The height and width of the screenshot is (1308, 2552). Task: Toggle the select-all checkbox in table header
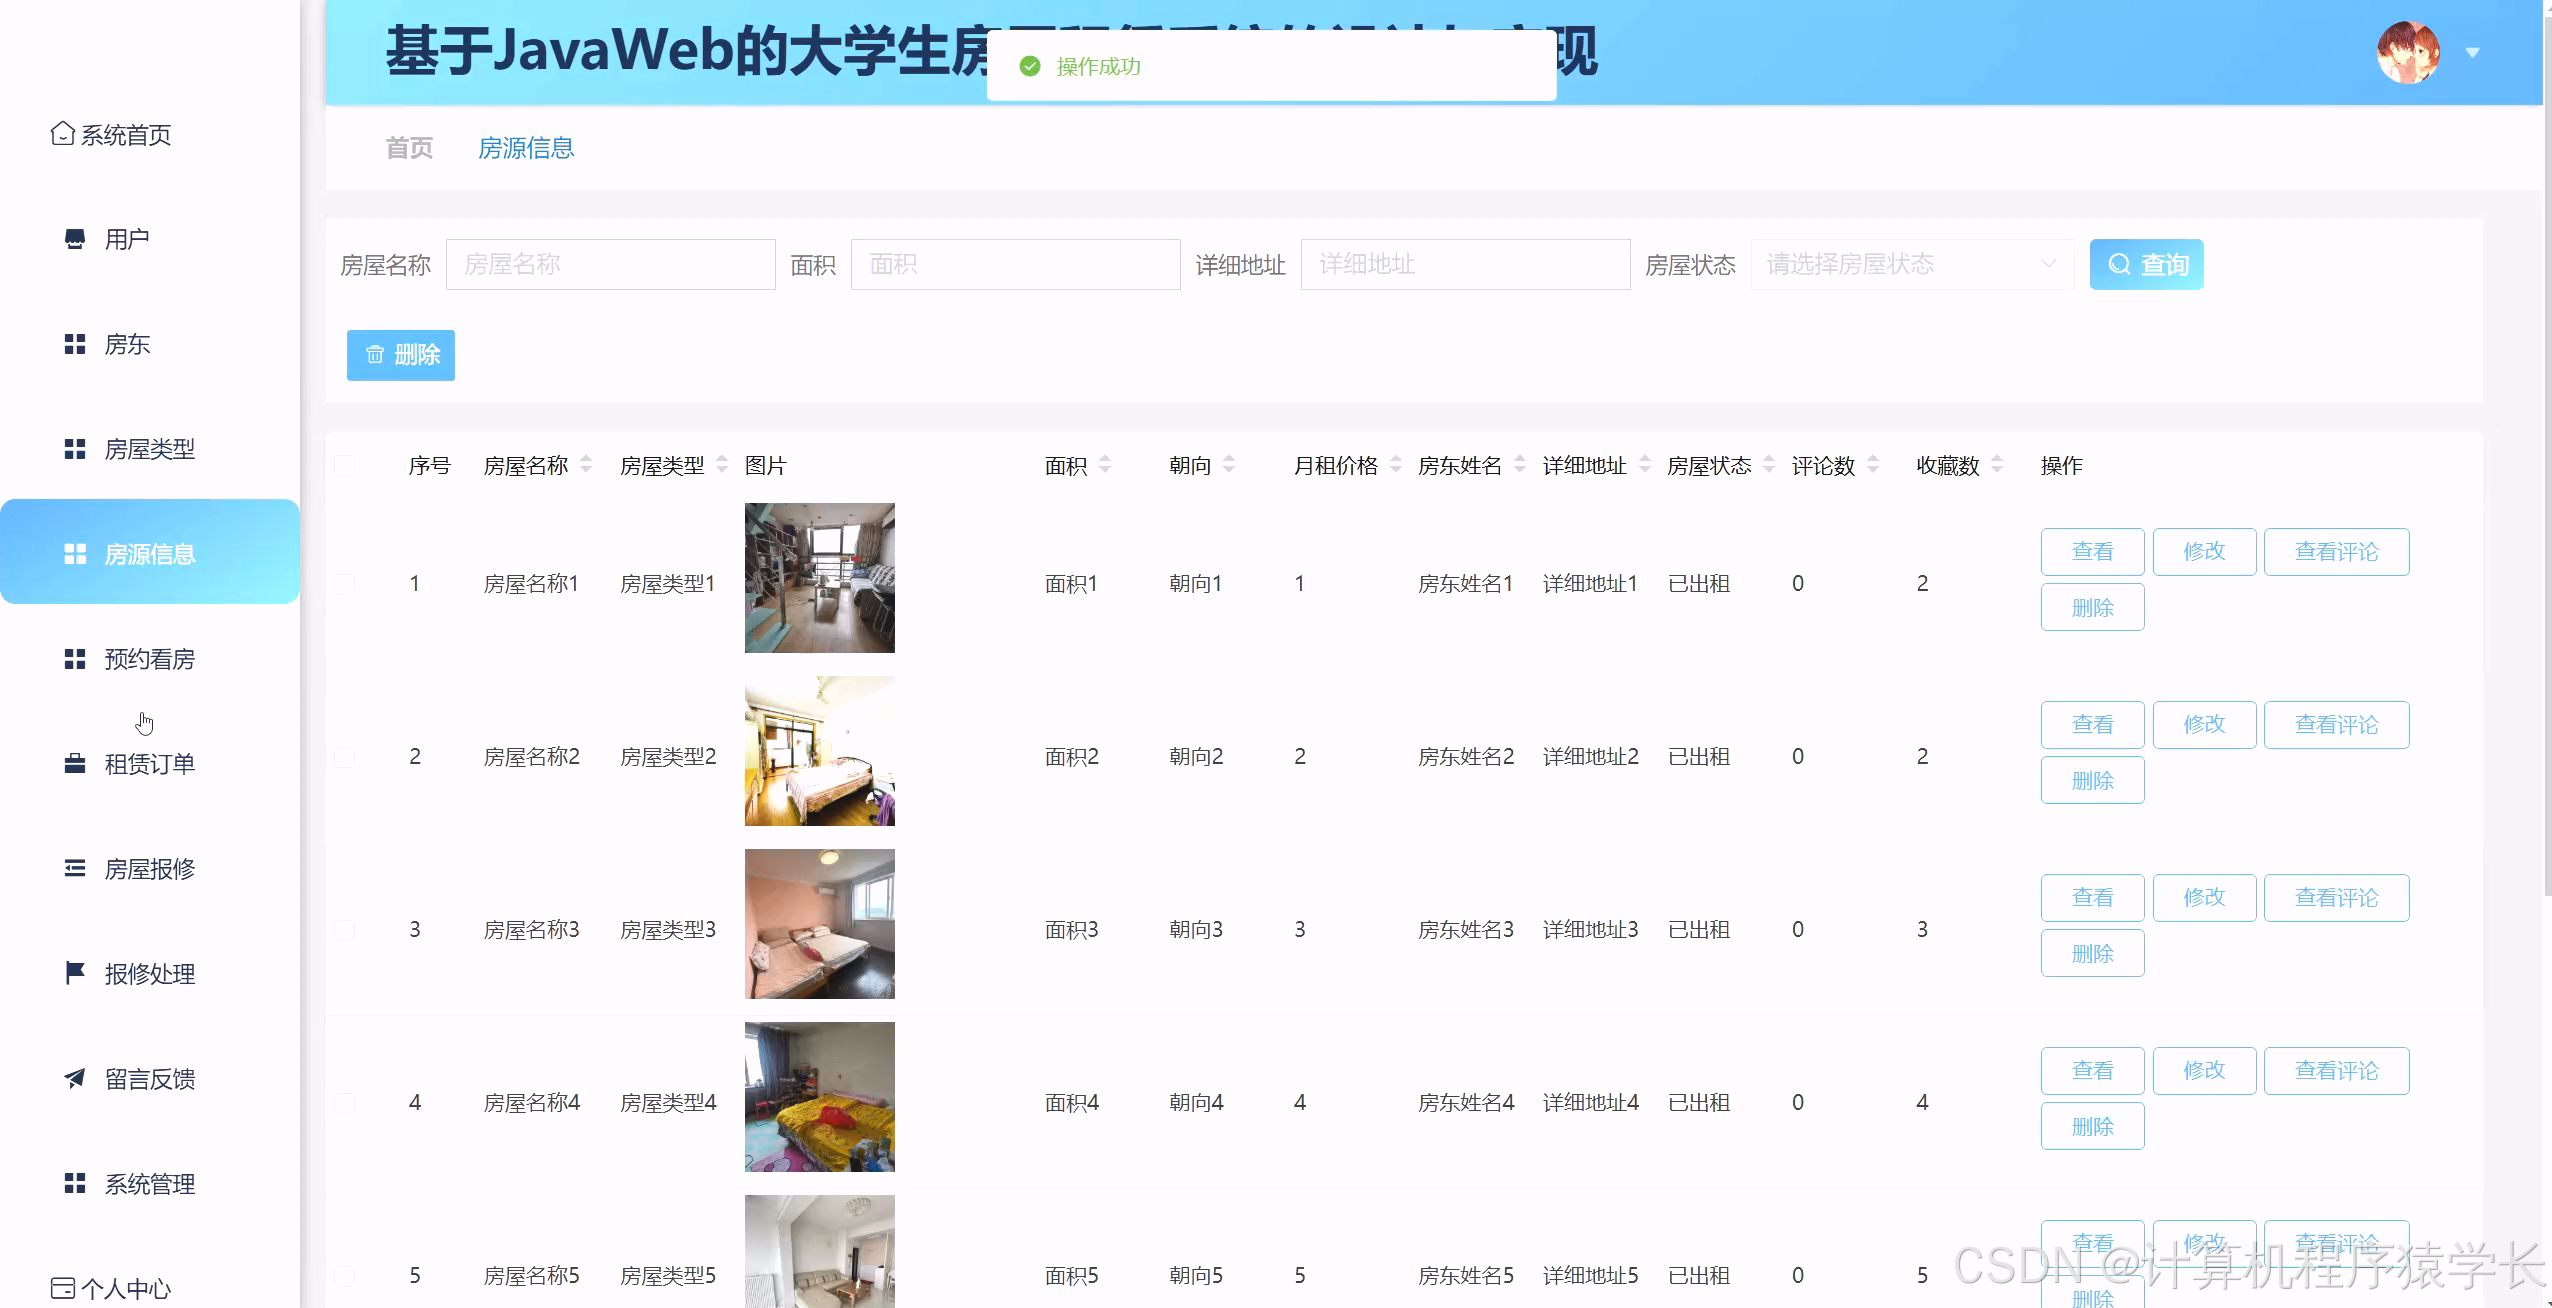[344, 465]
